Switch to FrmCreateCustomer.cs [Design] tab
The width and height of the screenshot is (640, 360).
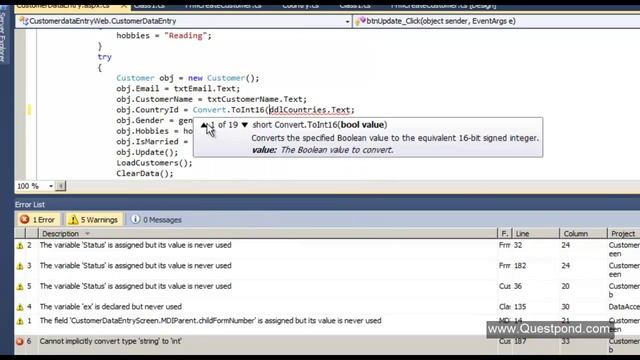pos(443,5)
